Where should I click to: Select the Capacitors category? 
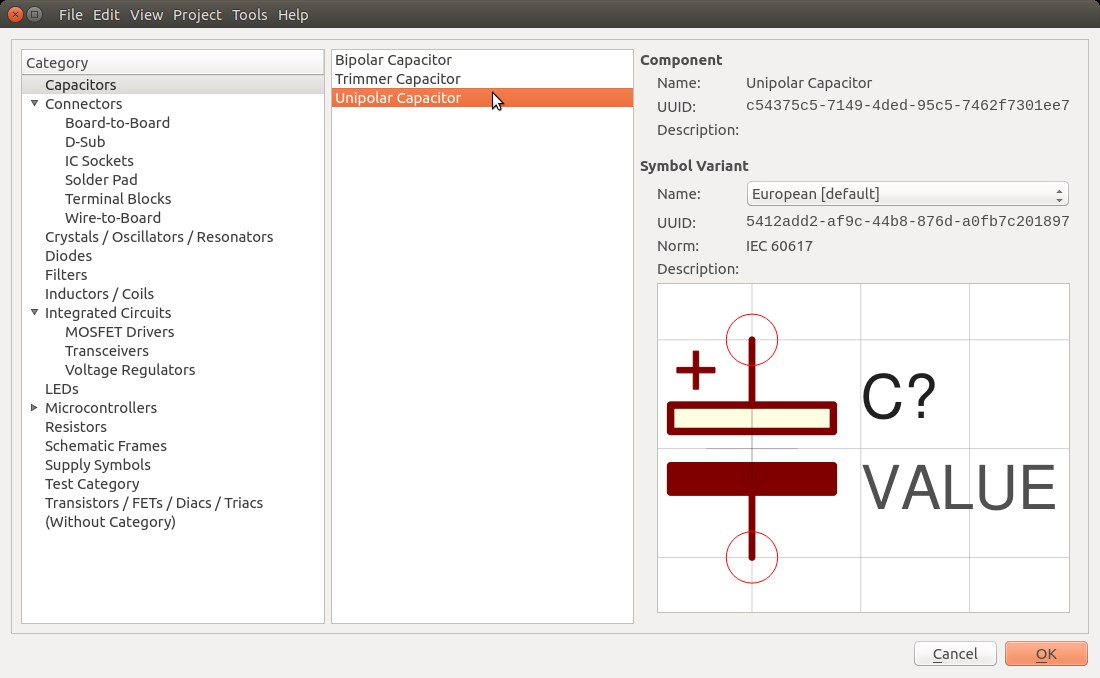click(x=81, y=85)
